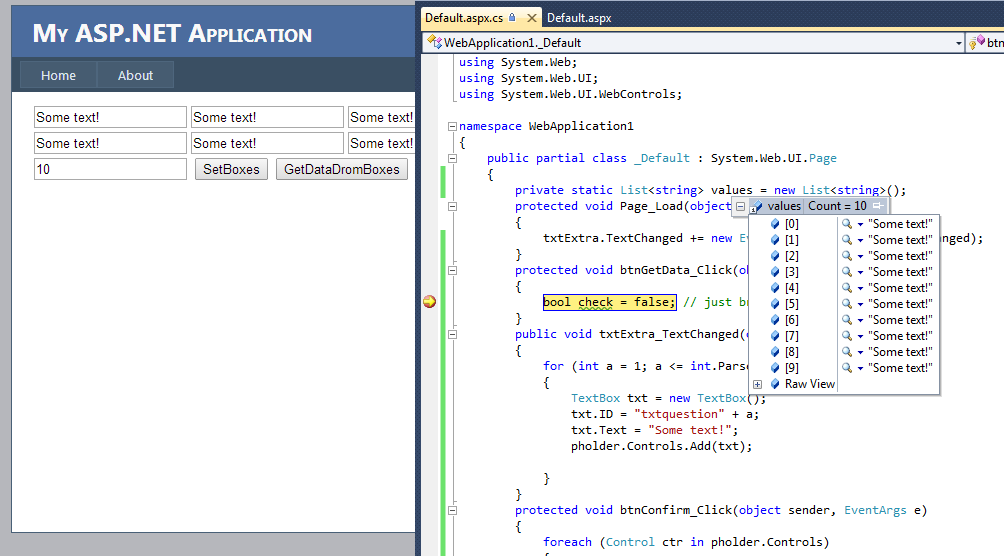
Task: Click the GetDataDromBoxes button
Action: (x=342, y=169)
